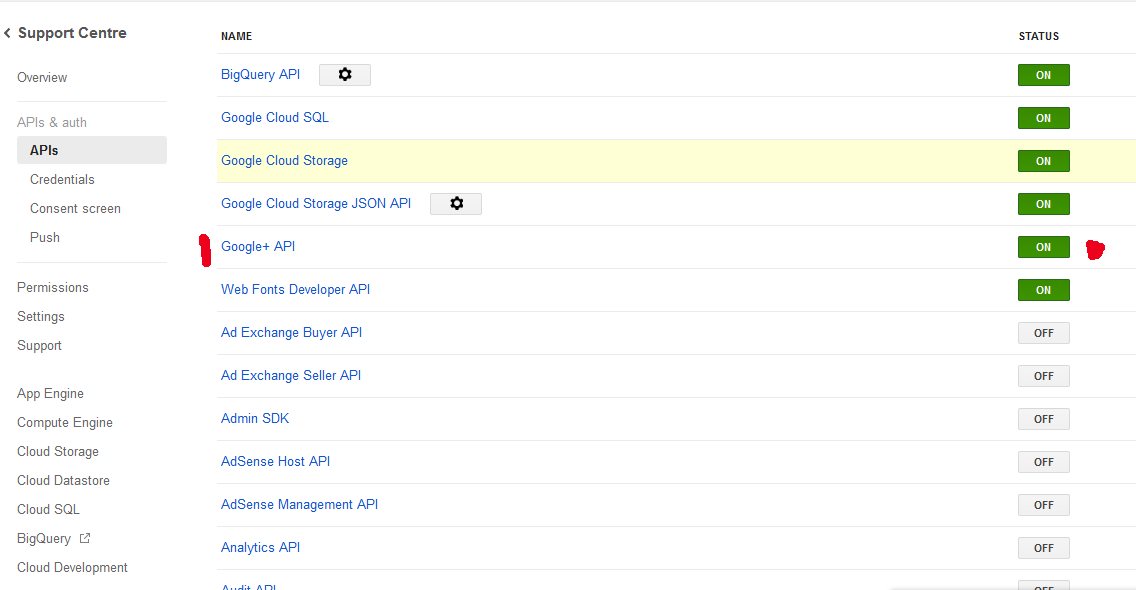Turn on Ad Exchange Buyer API

pos(1043,333)
